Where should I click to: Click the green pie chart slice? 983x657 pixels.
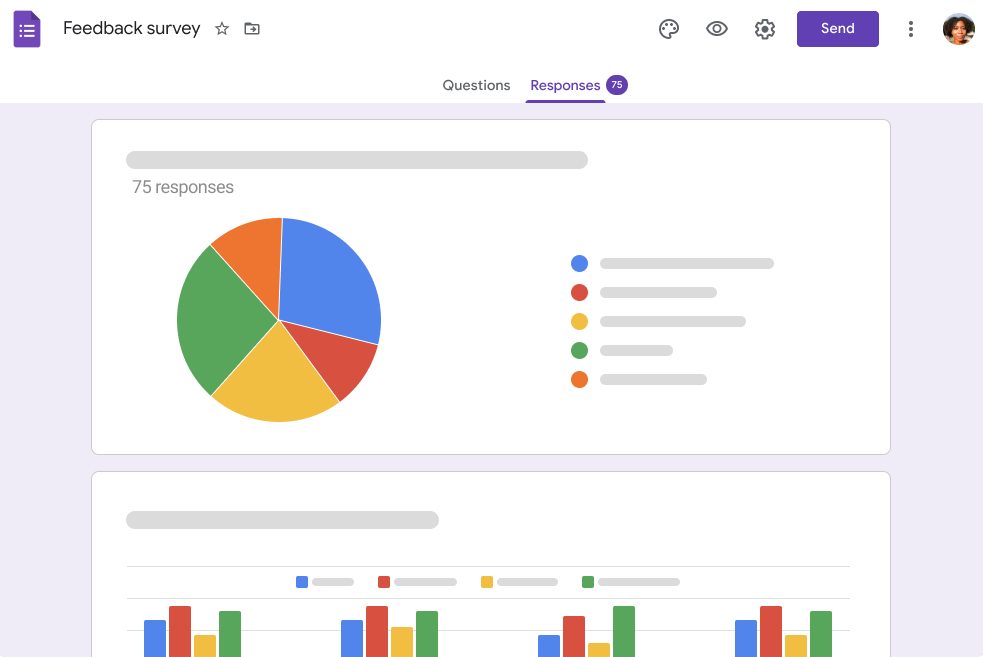[220, 320]
